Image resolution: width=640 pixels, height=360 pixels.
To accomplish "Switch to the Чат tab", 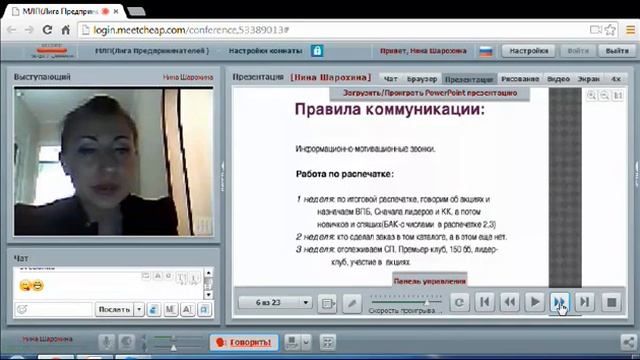I will click(x=390, y=79).
